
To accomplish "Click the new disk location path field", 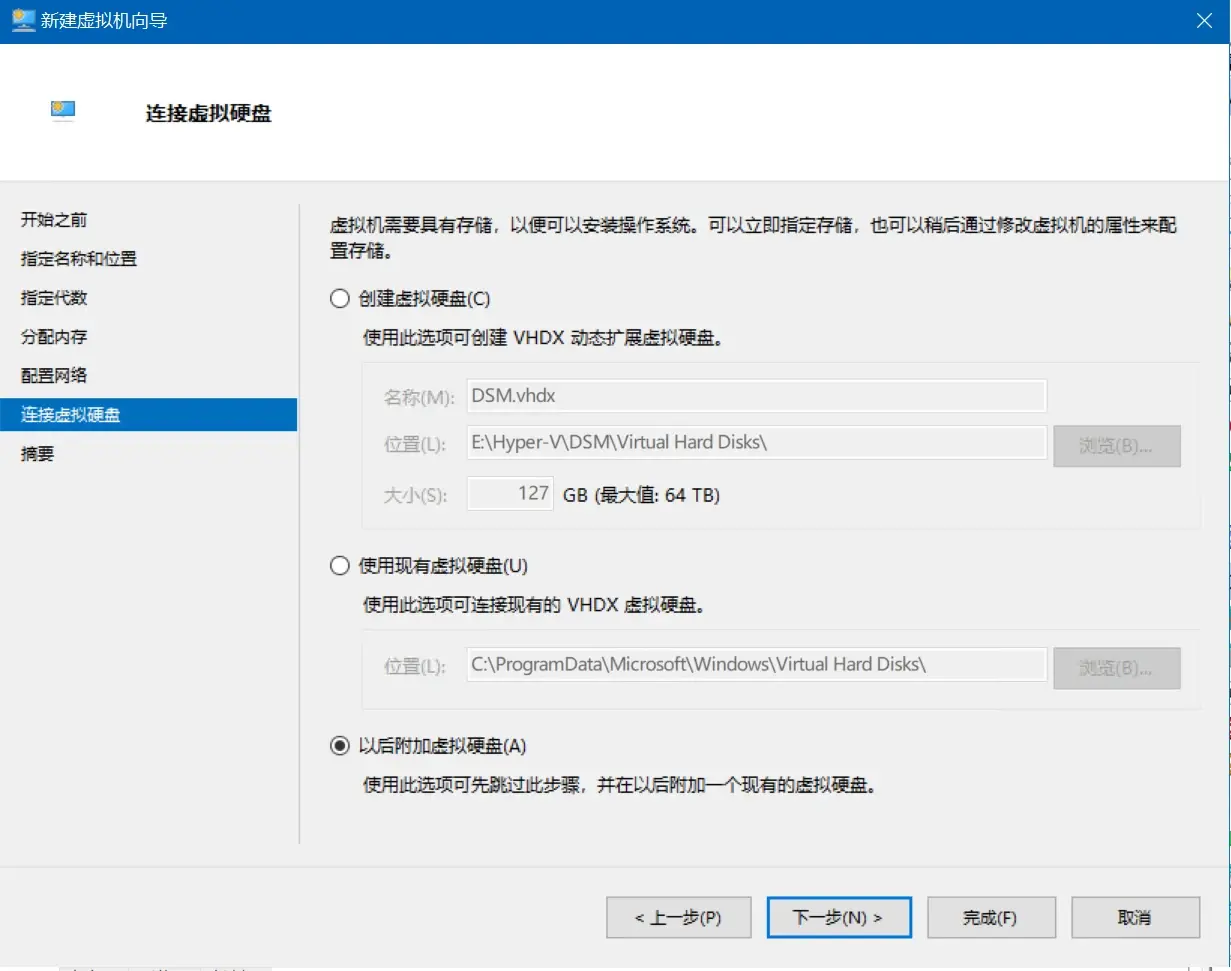I will (756, 442).
